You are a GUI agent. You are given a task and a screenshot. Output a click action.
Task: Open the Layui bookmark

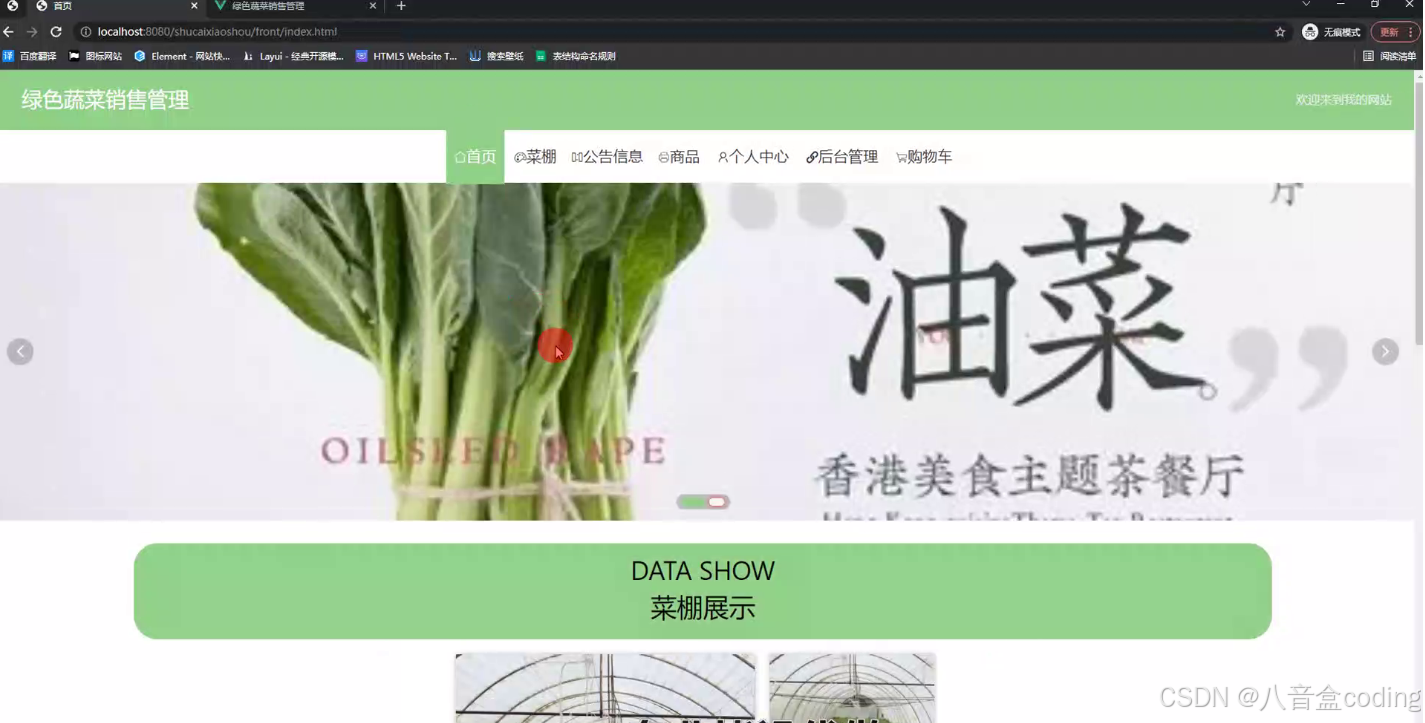point(294,56)
